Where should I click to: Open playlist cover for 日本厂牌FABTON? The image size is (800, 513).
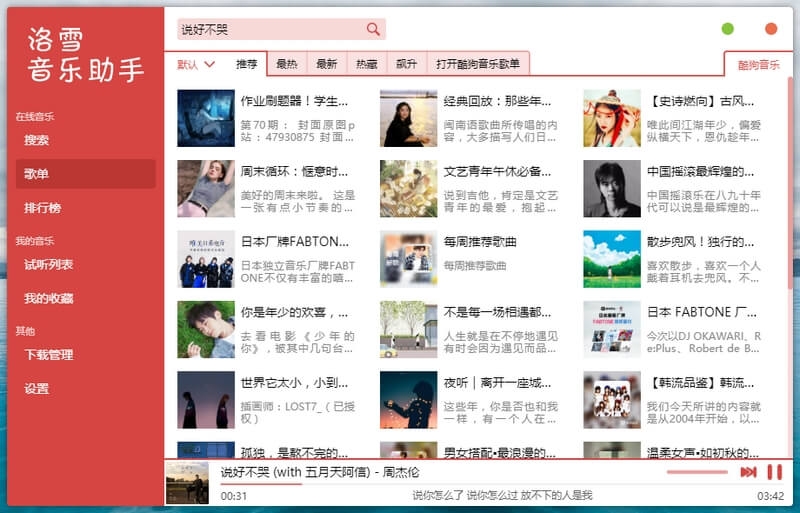coord(206,259)
